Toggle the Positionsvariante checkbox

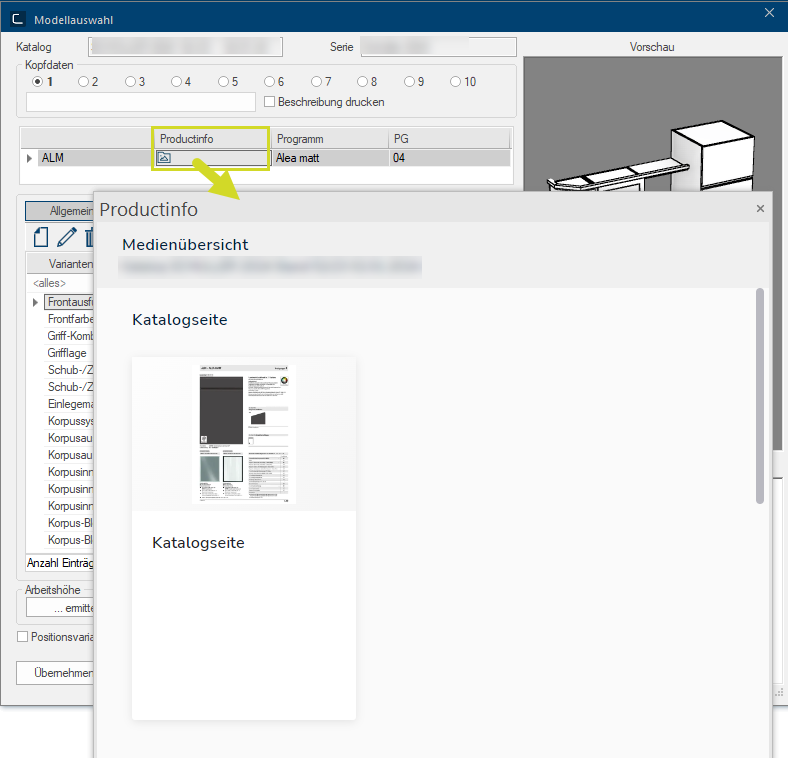[x=23, y=636]
